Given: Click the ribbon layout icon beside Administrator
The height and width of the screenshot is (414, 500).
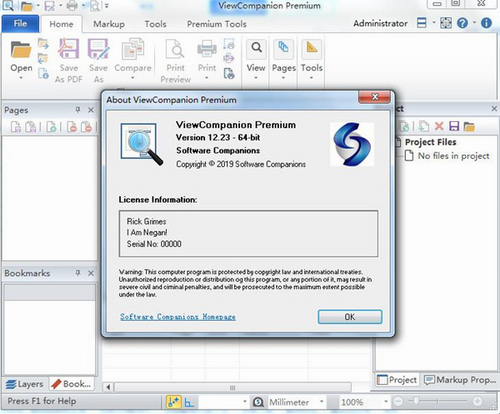Looking at the screenshot, I should (422, 23).
